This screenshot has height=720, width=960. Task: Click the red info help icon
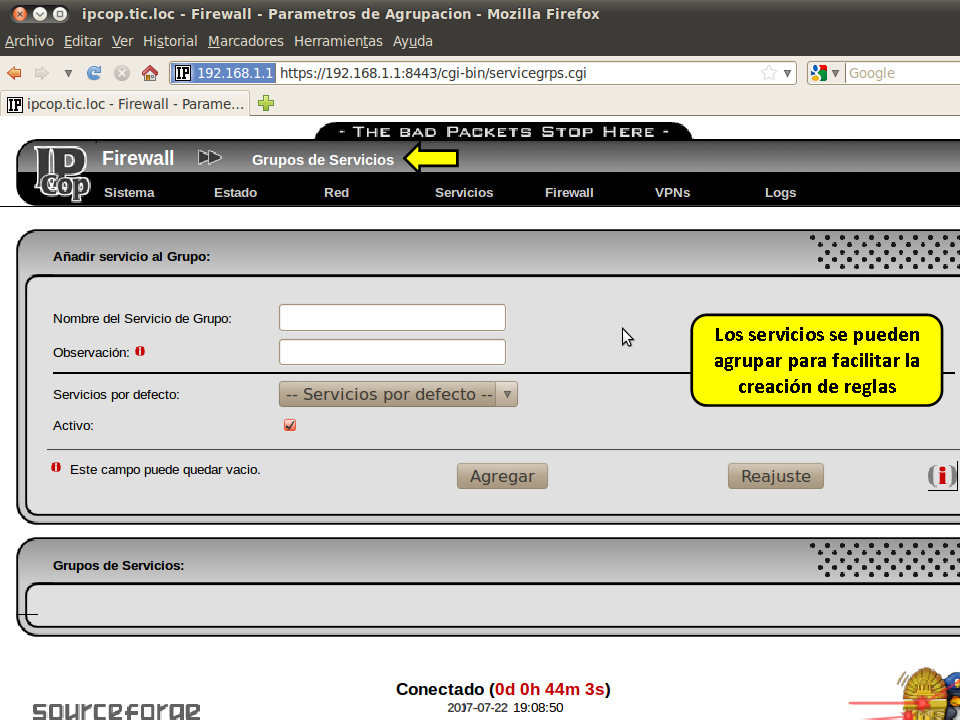click(x=940, y=476)
